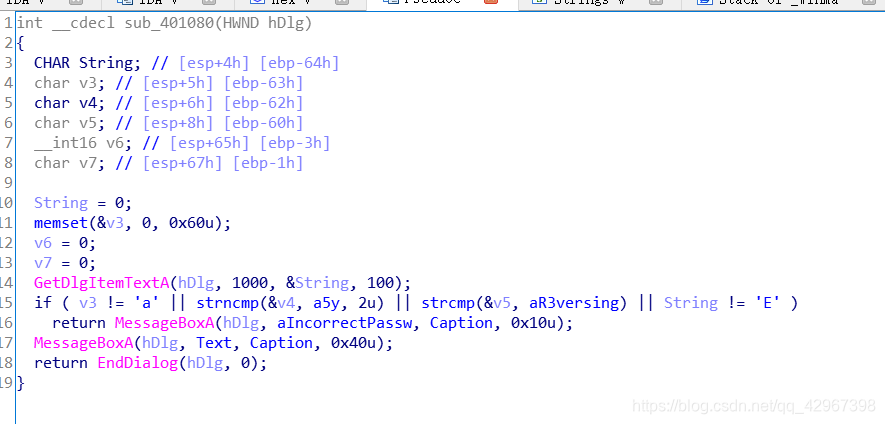Click the strcmp function call

tap(448, 303)
